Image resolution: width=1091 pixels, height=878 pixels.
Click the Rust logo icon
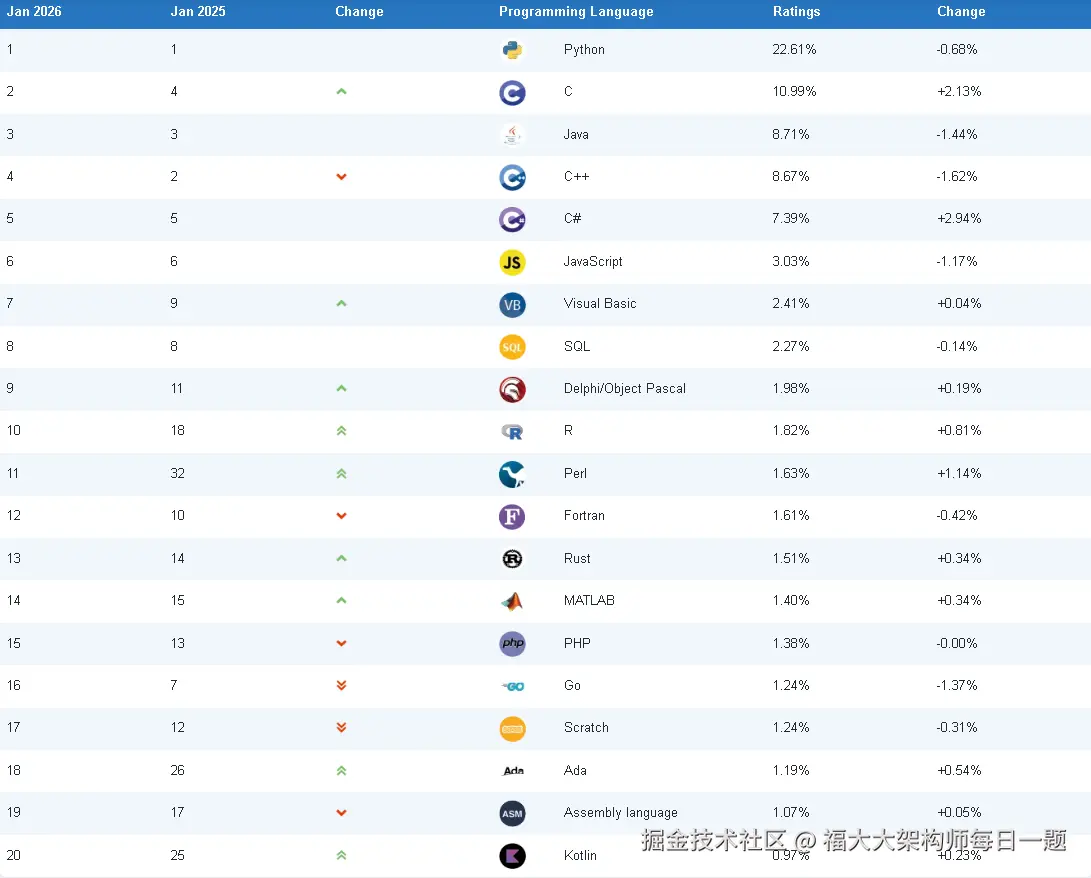[x=512, y=559]
